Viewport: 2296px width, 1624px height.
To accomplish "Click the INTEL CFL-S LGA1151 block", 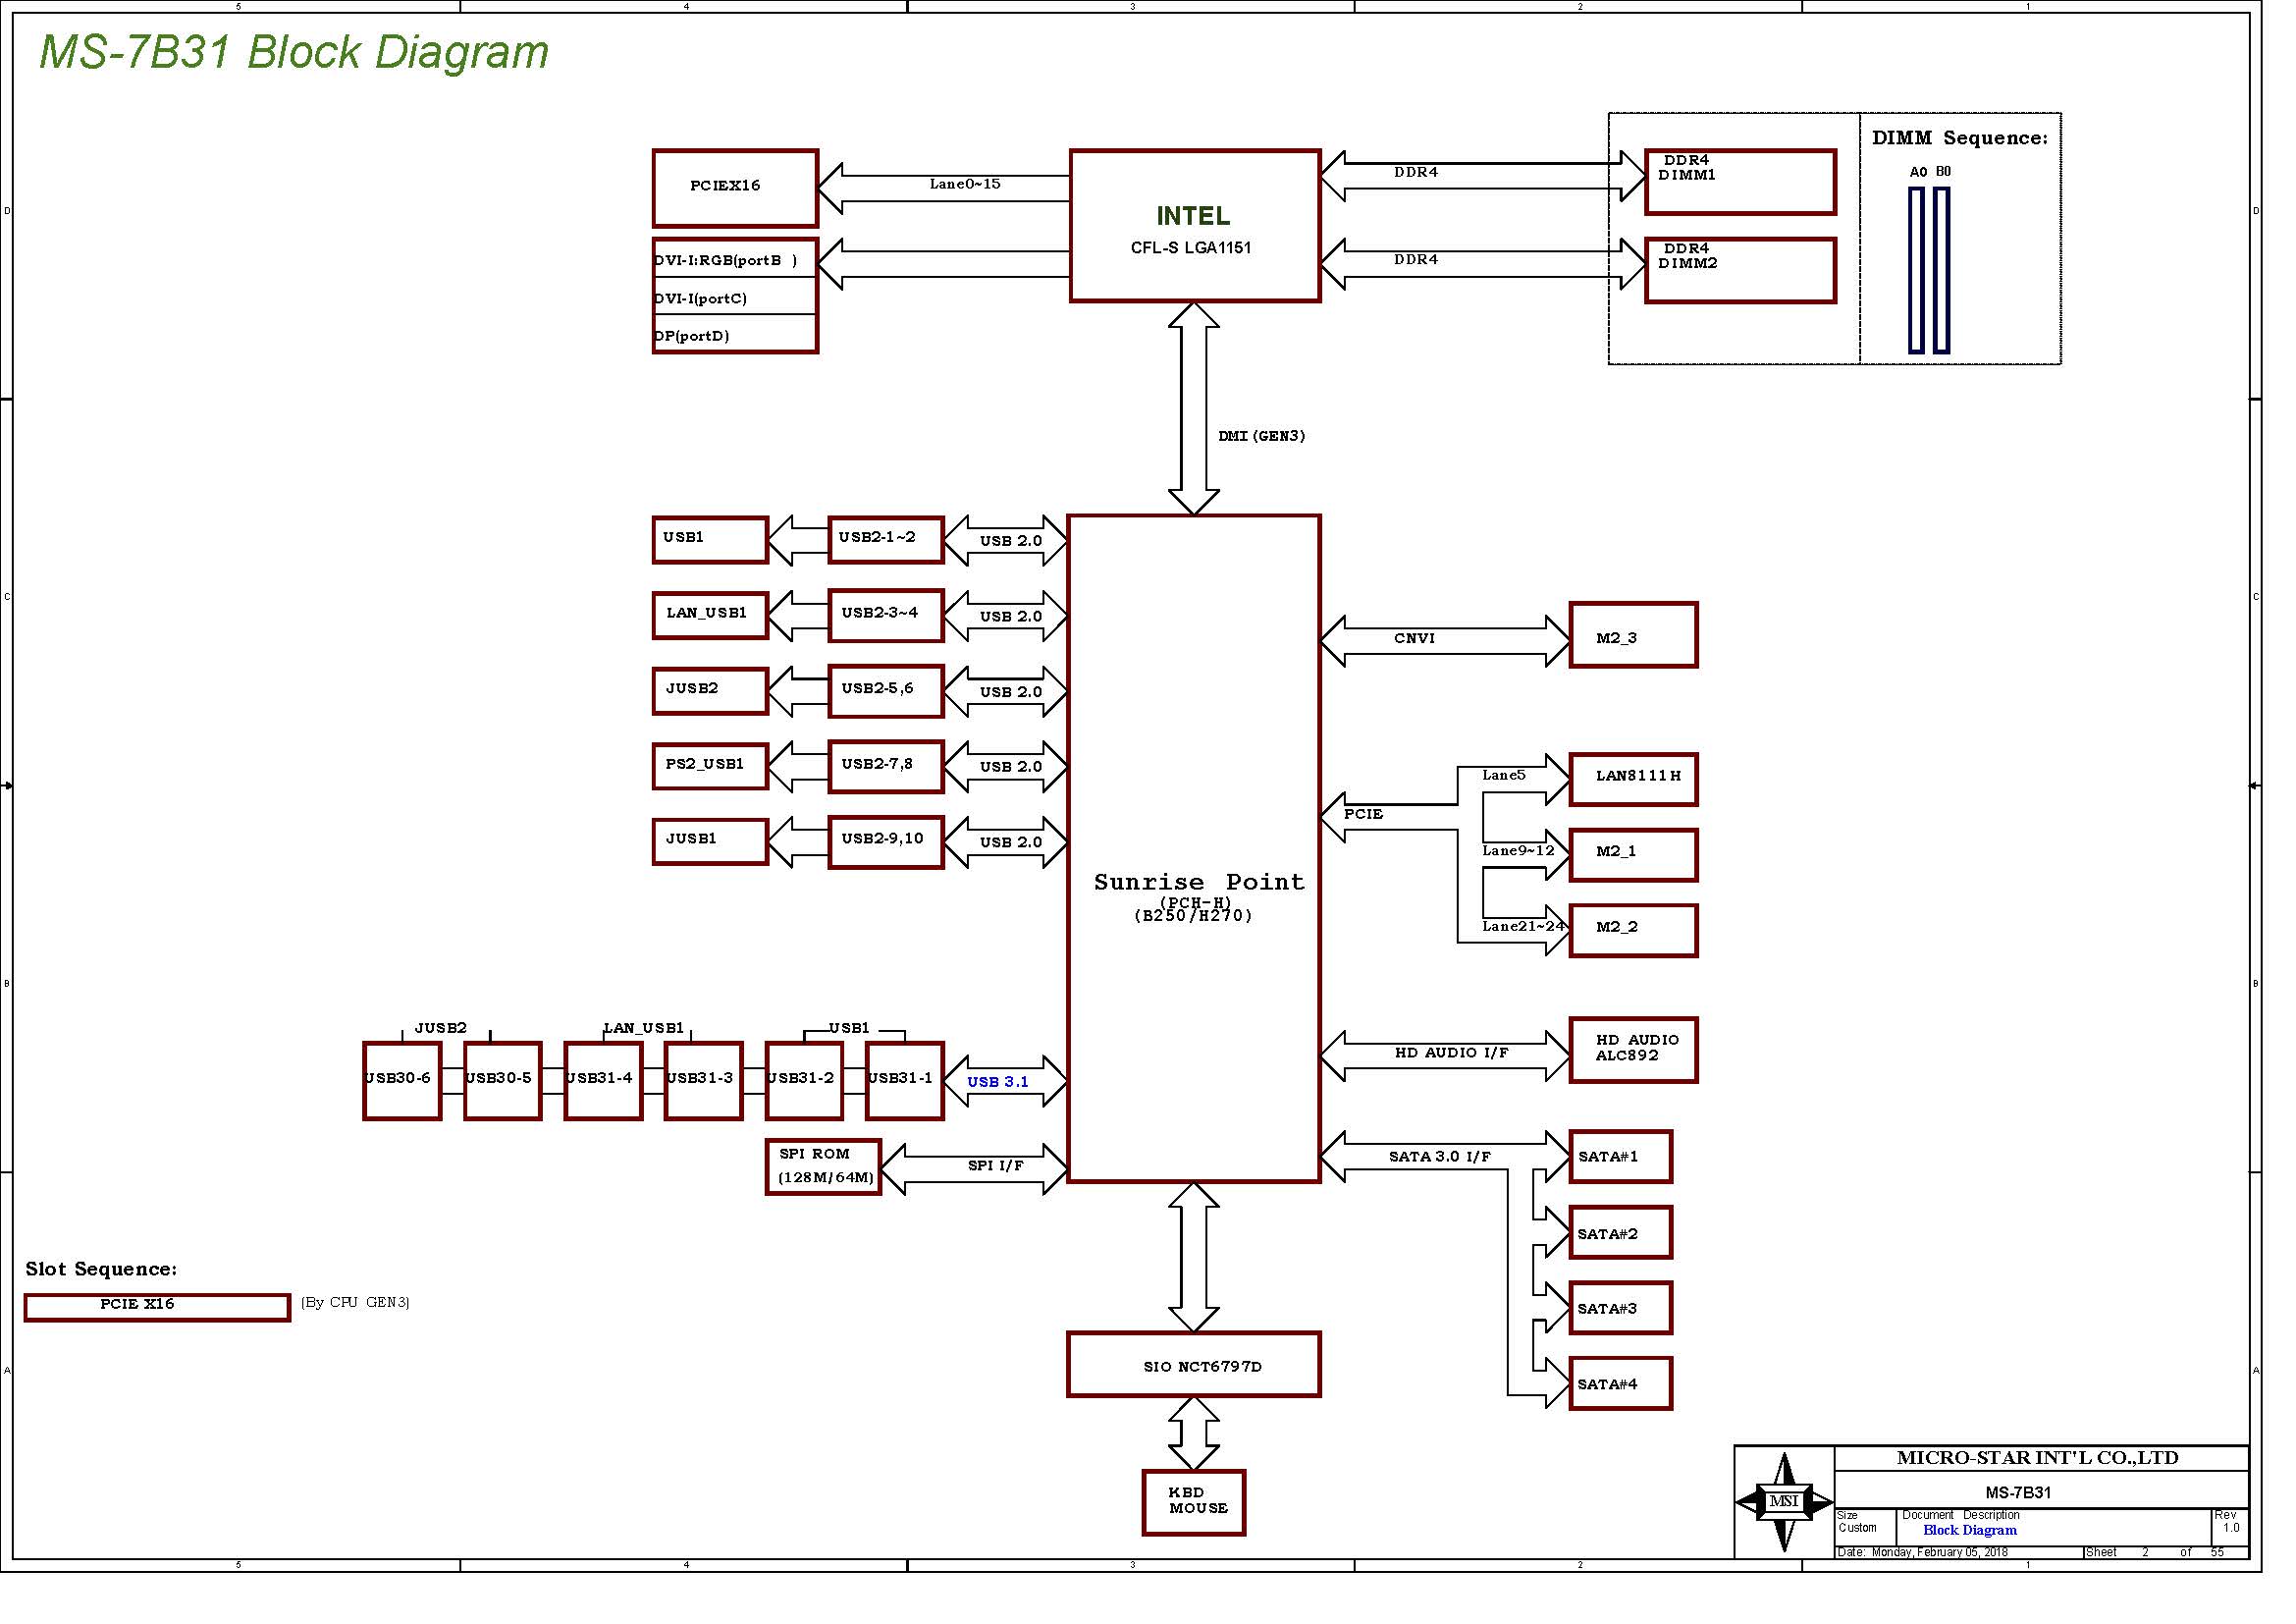I will pos(1194,226).
